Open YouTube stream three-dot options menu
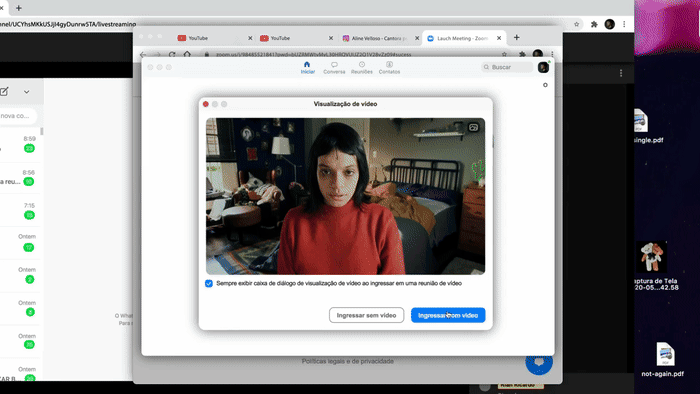700x394 pixels. pyautogui.click(x=621, y=73)
